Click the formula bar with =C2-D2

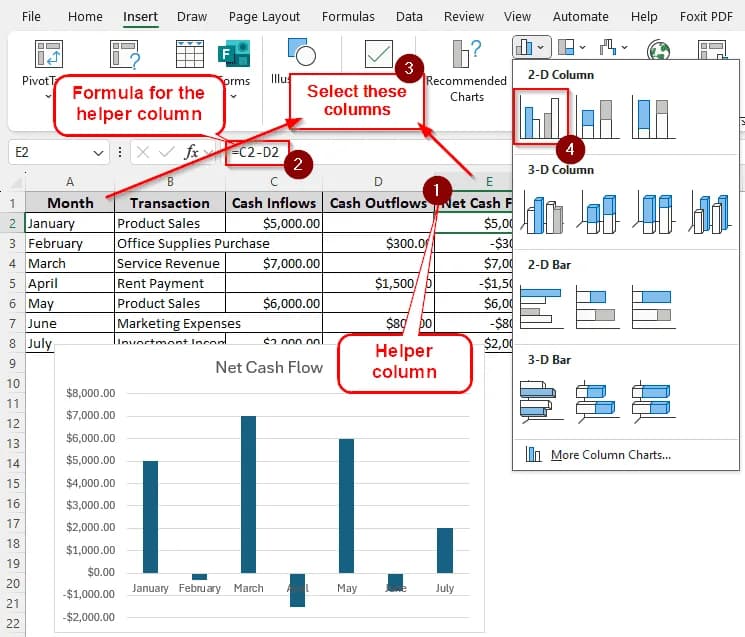point(257,152)
